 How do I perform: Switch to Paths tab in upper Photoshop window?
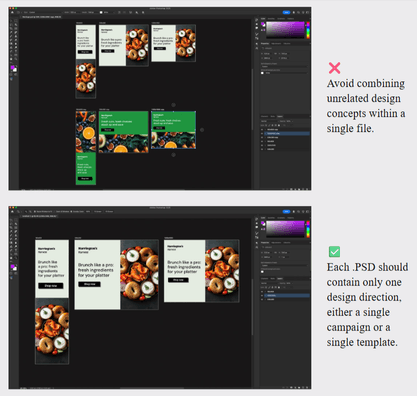pos(272,116)
